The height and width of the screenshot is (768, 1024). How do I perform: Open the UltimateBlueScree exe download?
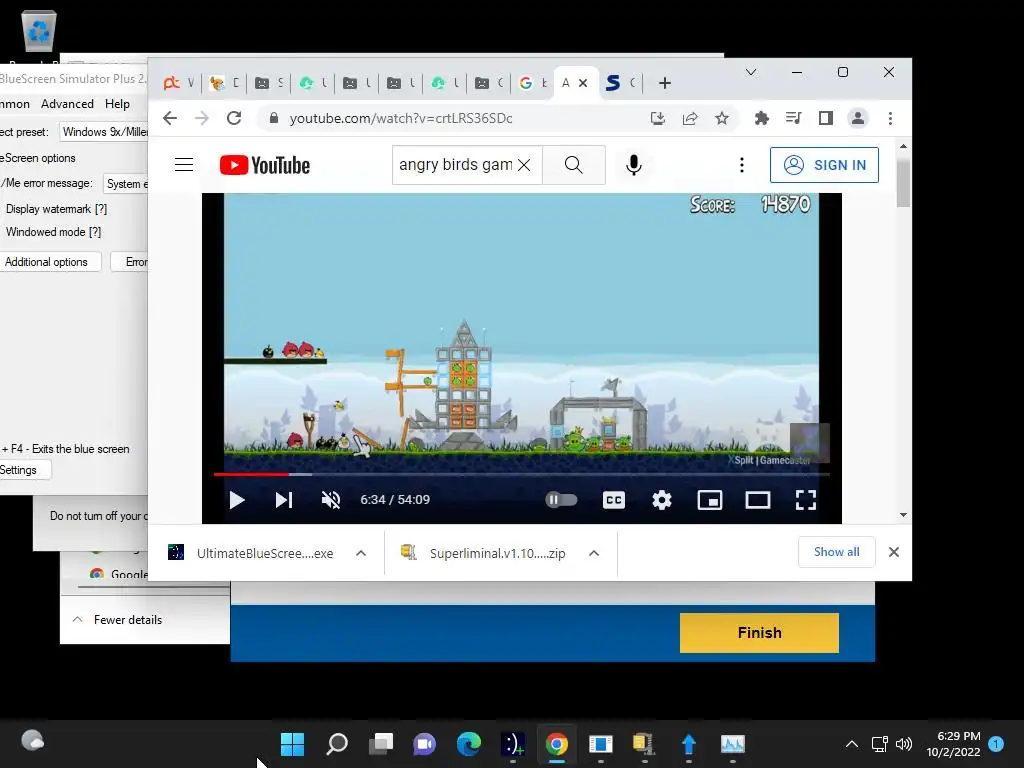253,553
